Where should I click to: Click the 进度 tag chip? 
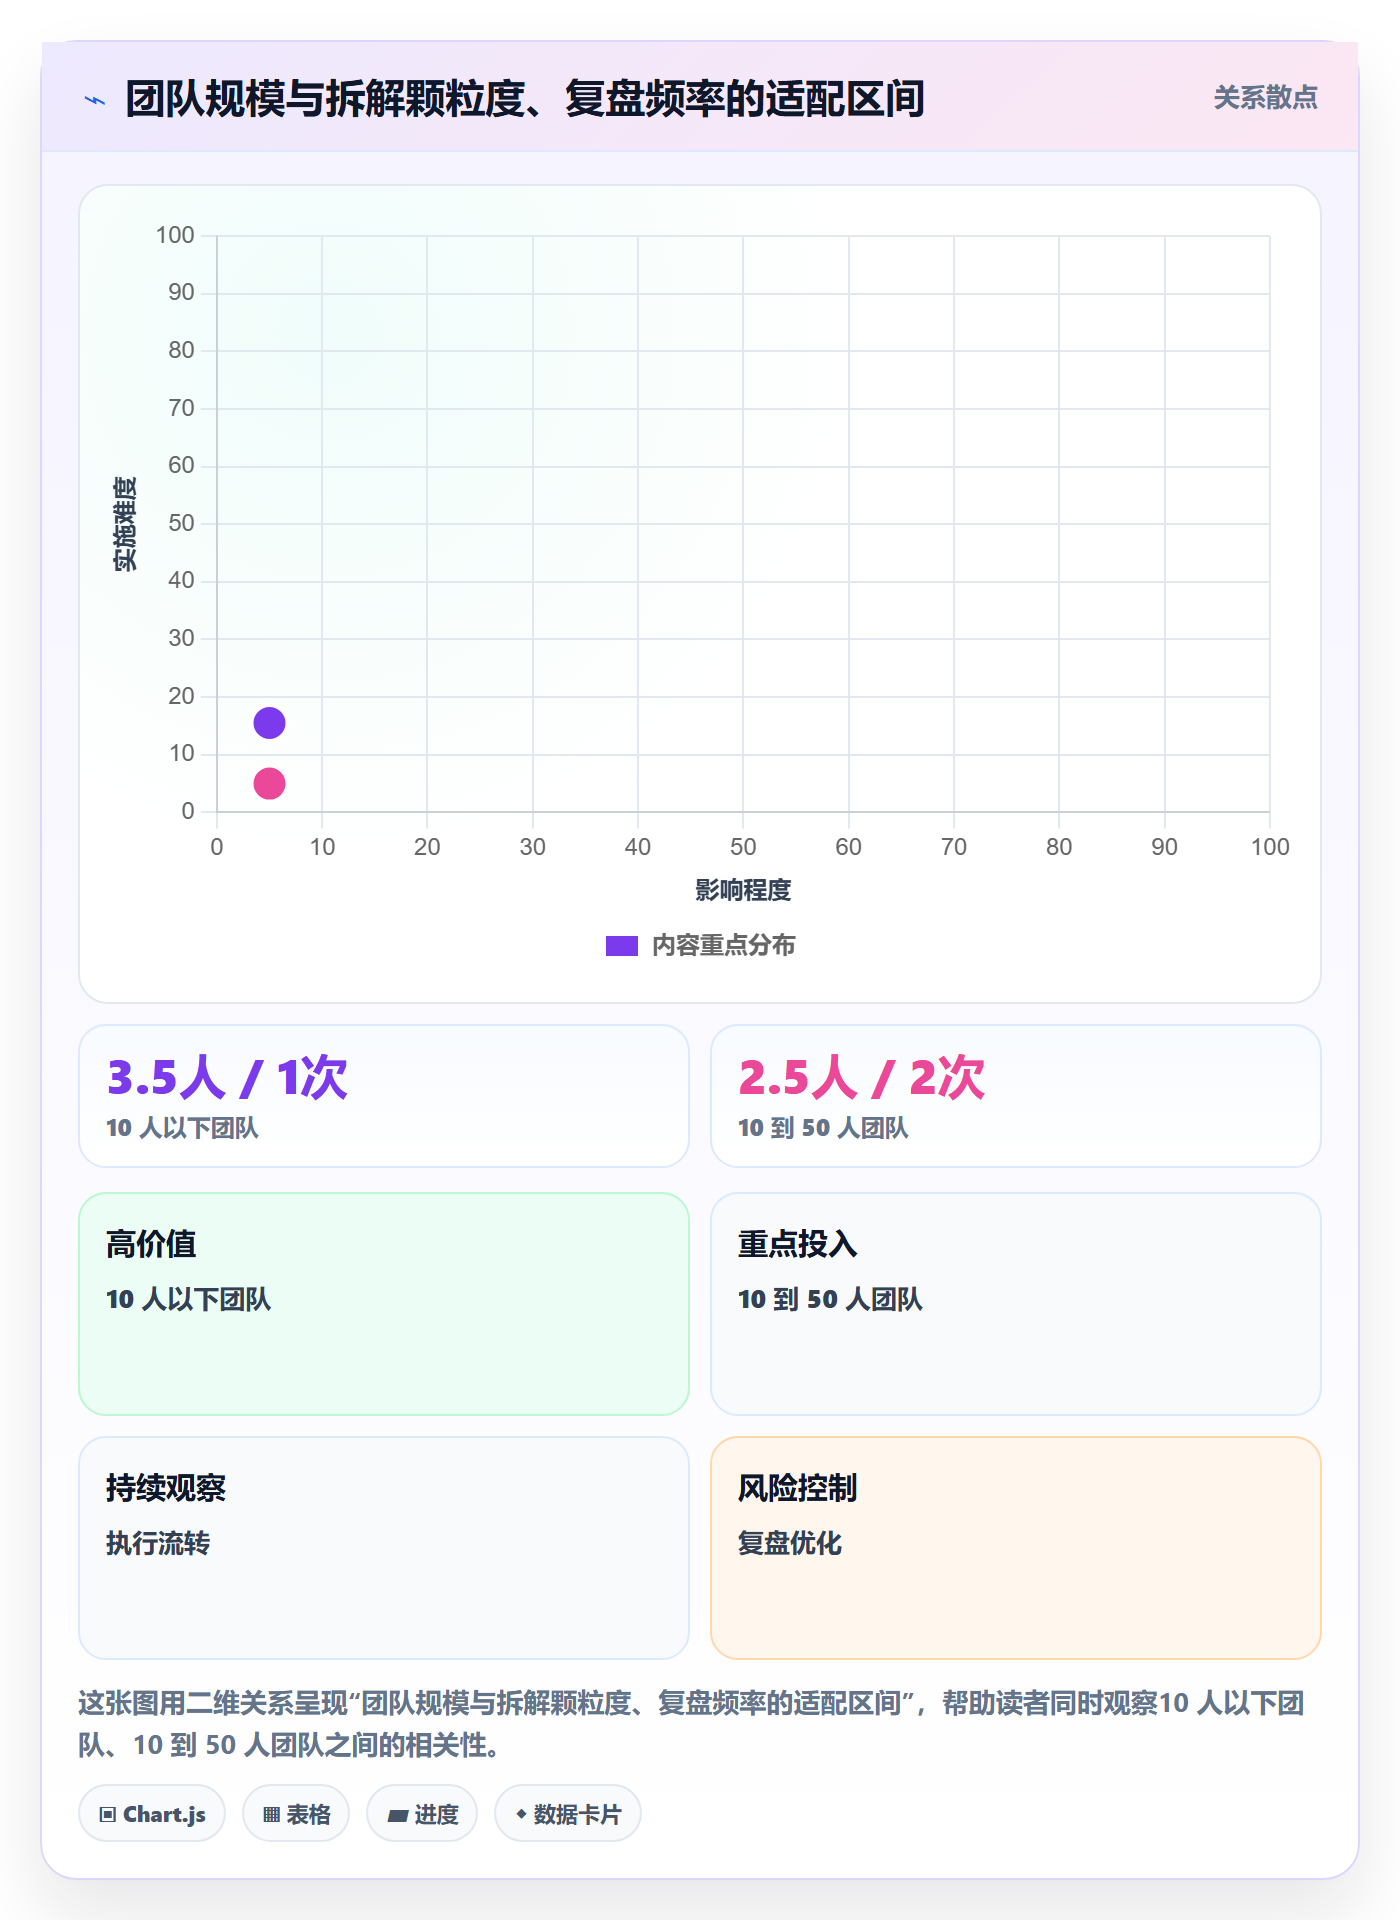tap(422, 1814)
